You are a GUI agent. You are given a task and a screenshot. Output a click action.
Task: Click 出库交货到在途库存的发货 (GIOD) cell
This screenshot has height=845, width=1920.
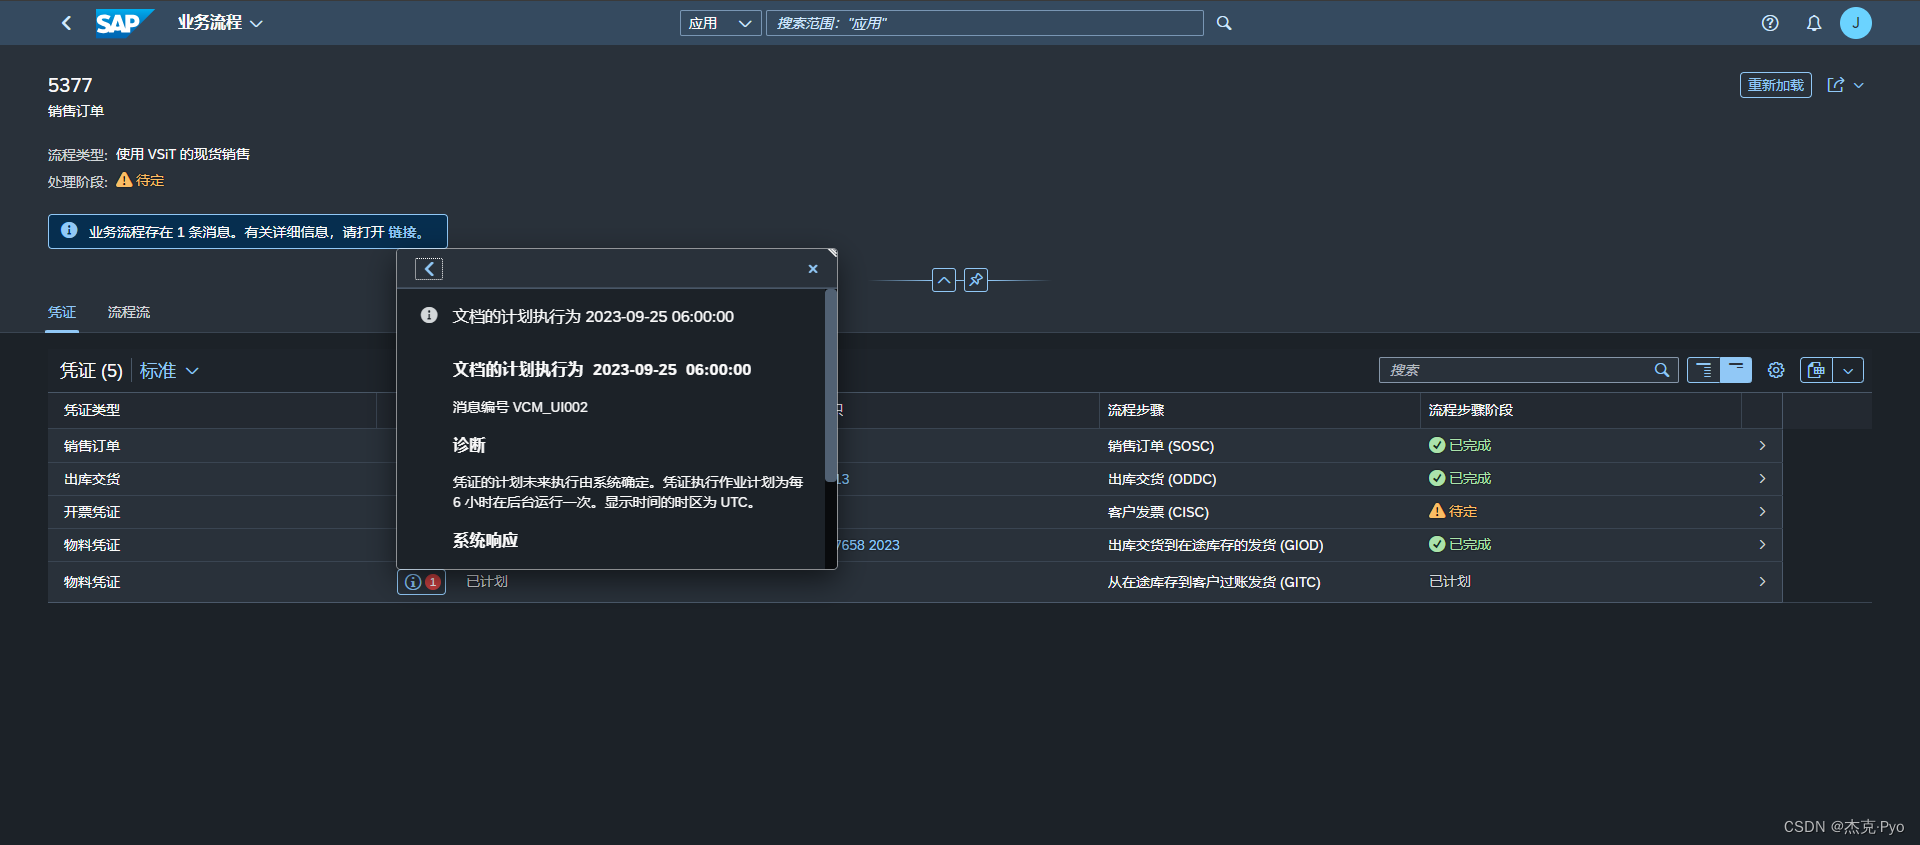point(1215,545)
